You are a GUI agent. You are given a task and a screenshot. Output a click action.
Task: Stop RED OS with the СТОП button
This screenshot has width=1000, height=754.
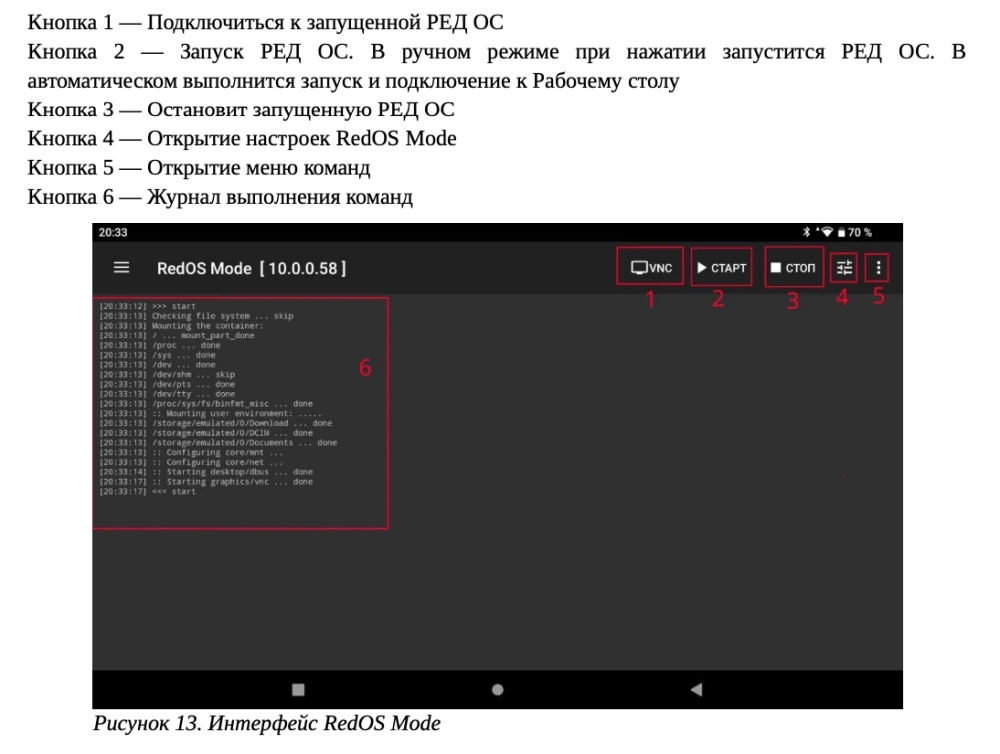pos(793,267)
